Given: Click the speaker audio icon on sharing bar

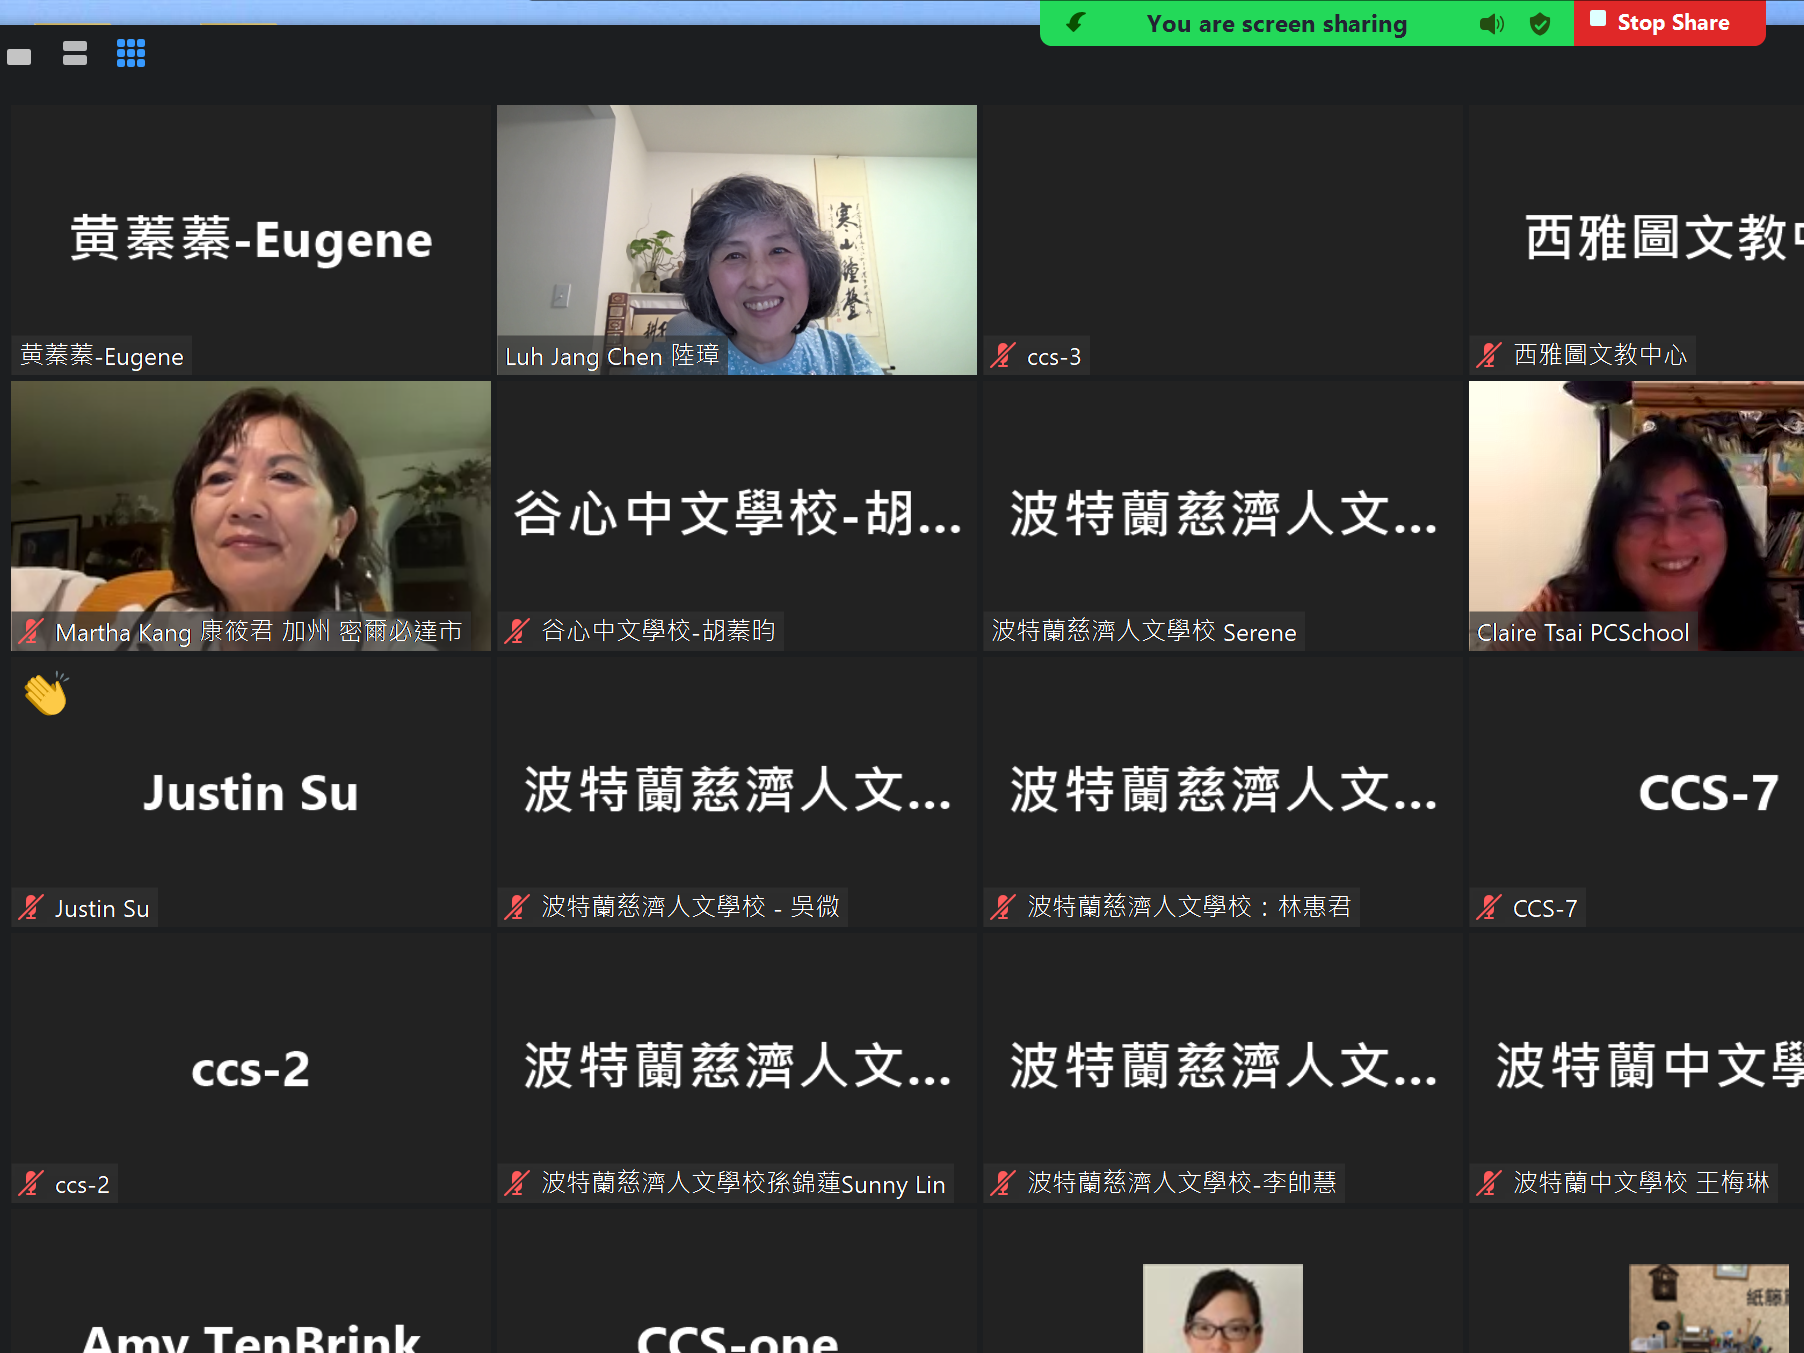Looking at the screenshot, I should tap(1491, 24).
